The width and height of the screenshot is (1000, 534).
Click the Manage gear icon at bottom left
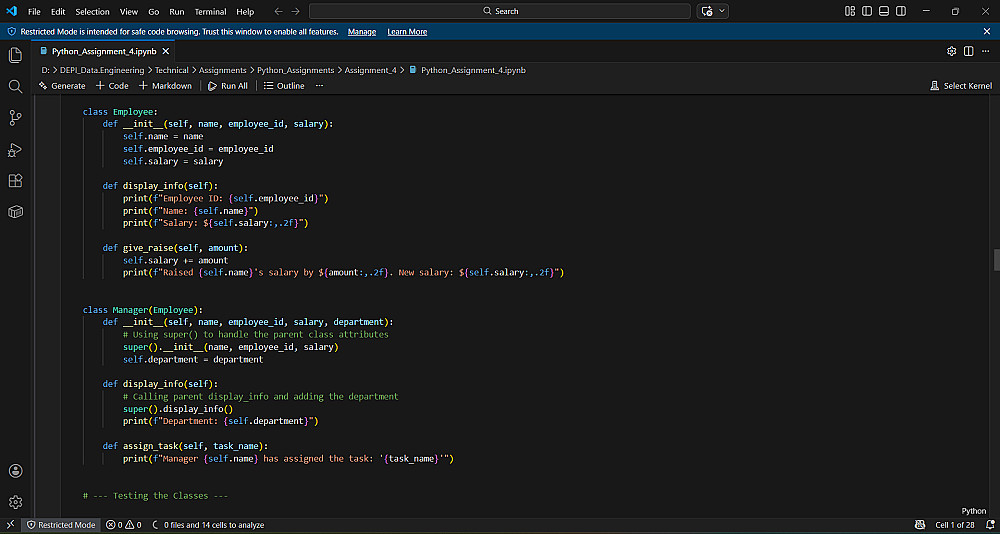pyautogui.click(x=15, y=501)
